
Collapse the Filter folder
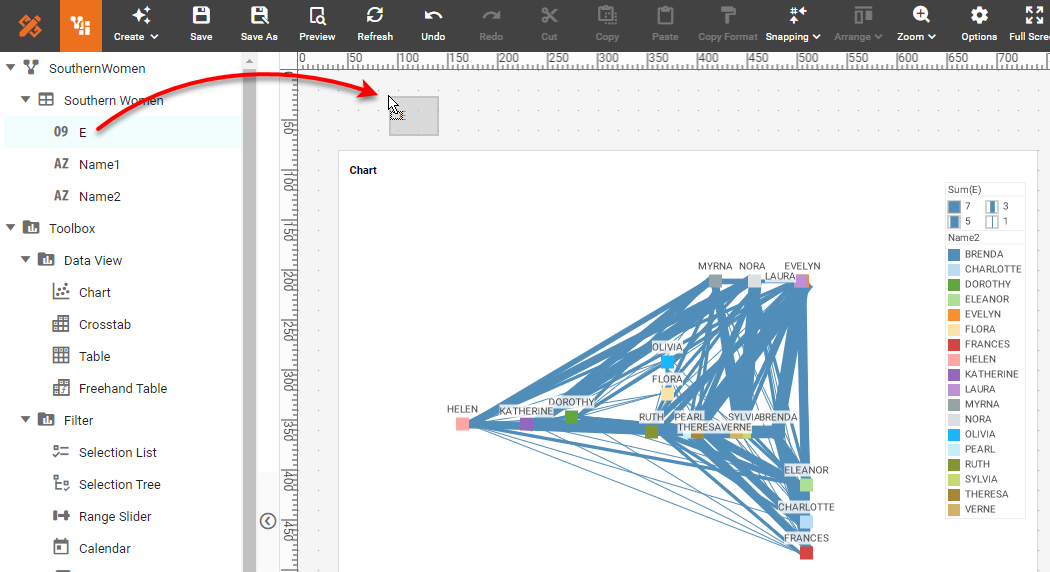click(25, 420)
